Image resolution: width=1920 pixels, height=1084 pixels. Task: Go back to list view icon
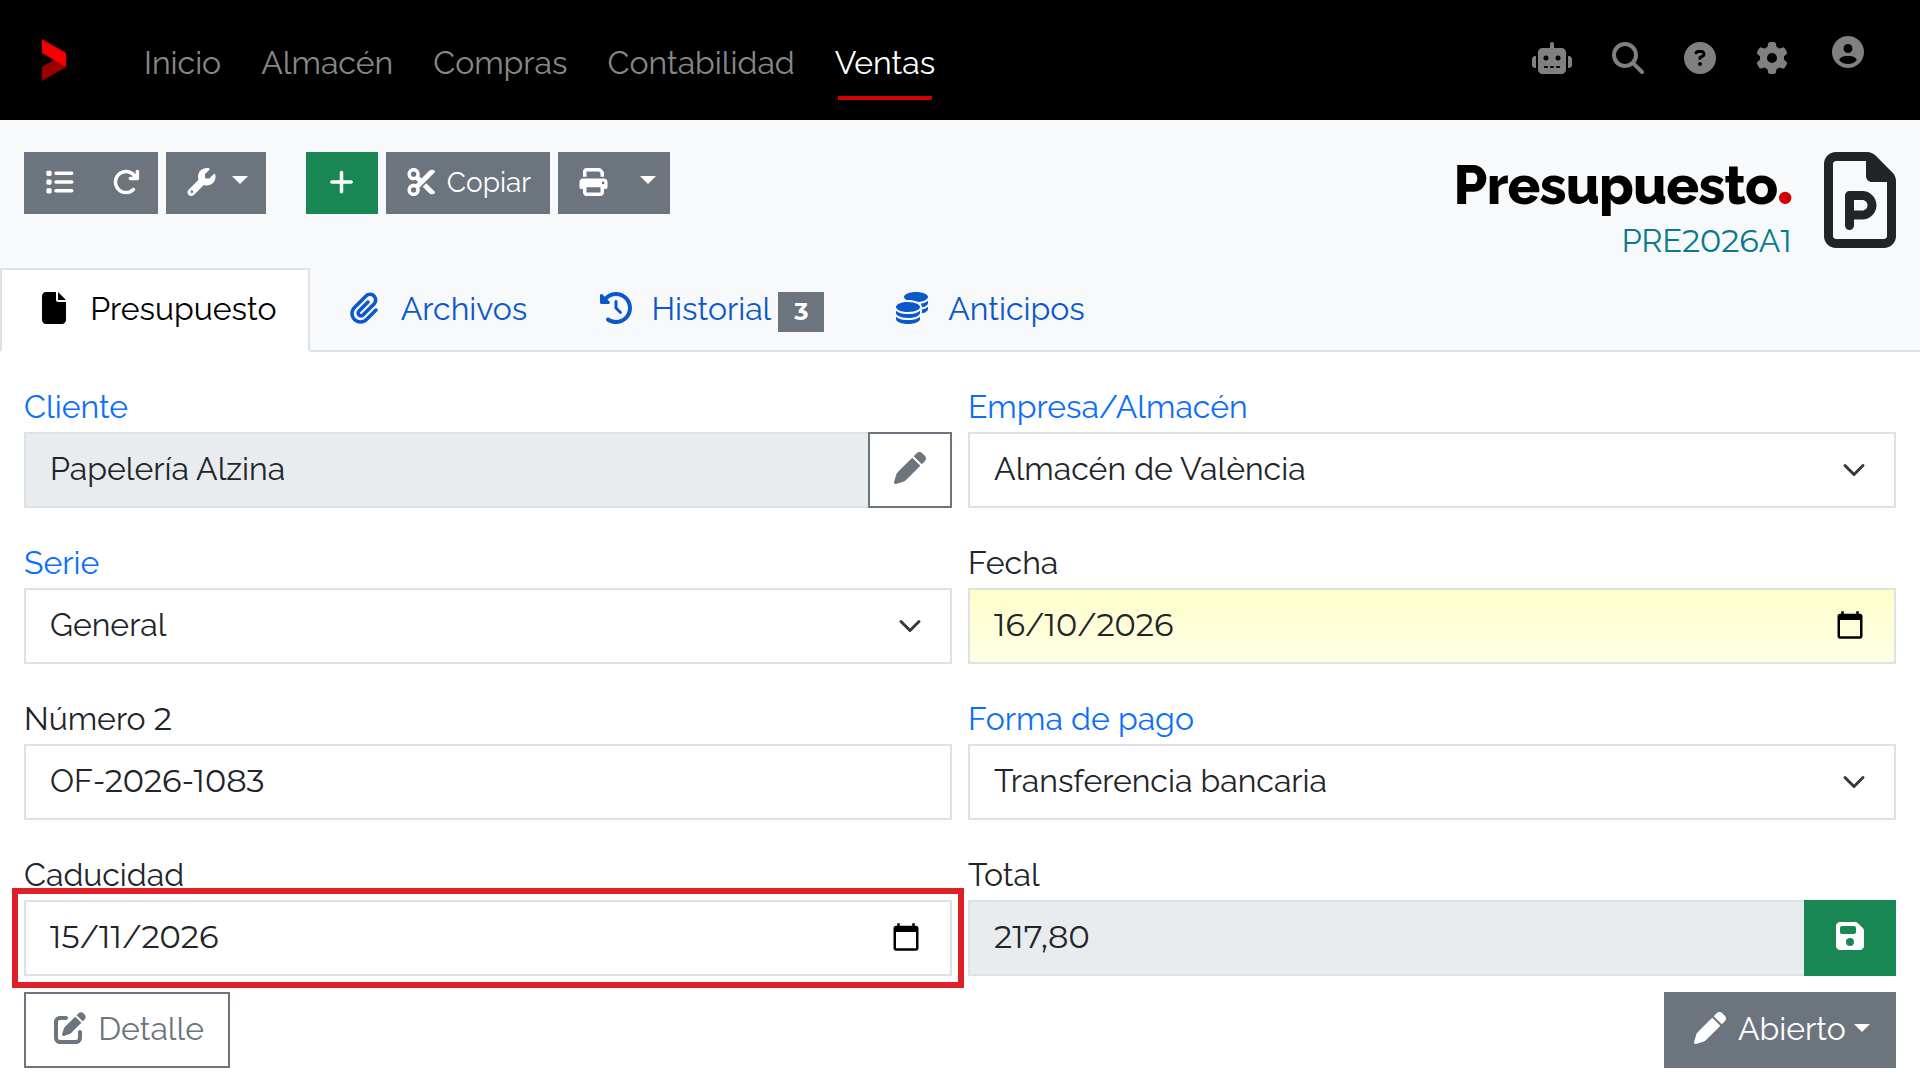59,183
